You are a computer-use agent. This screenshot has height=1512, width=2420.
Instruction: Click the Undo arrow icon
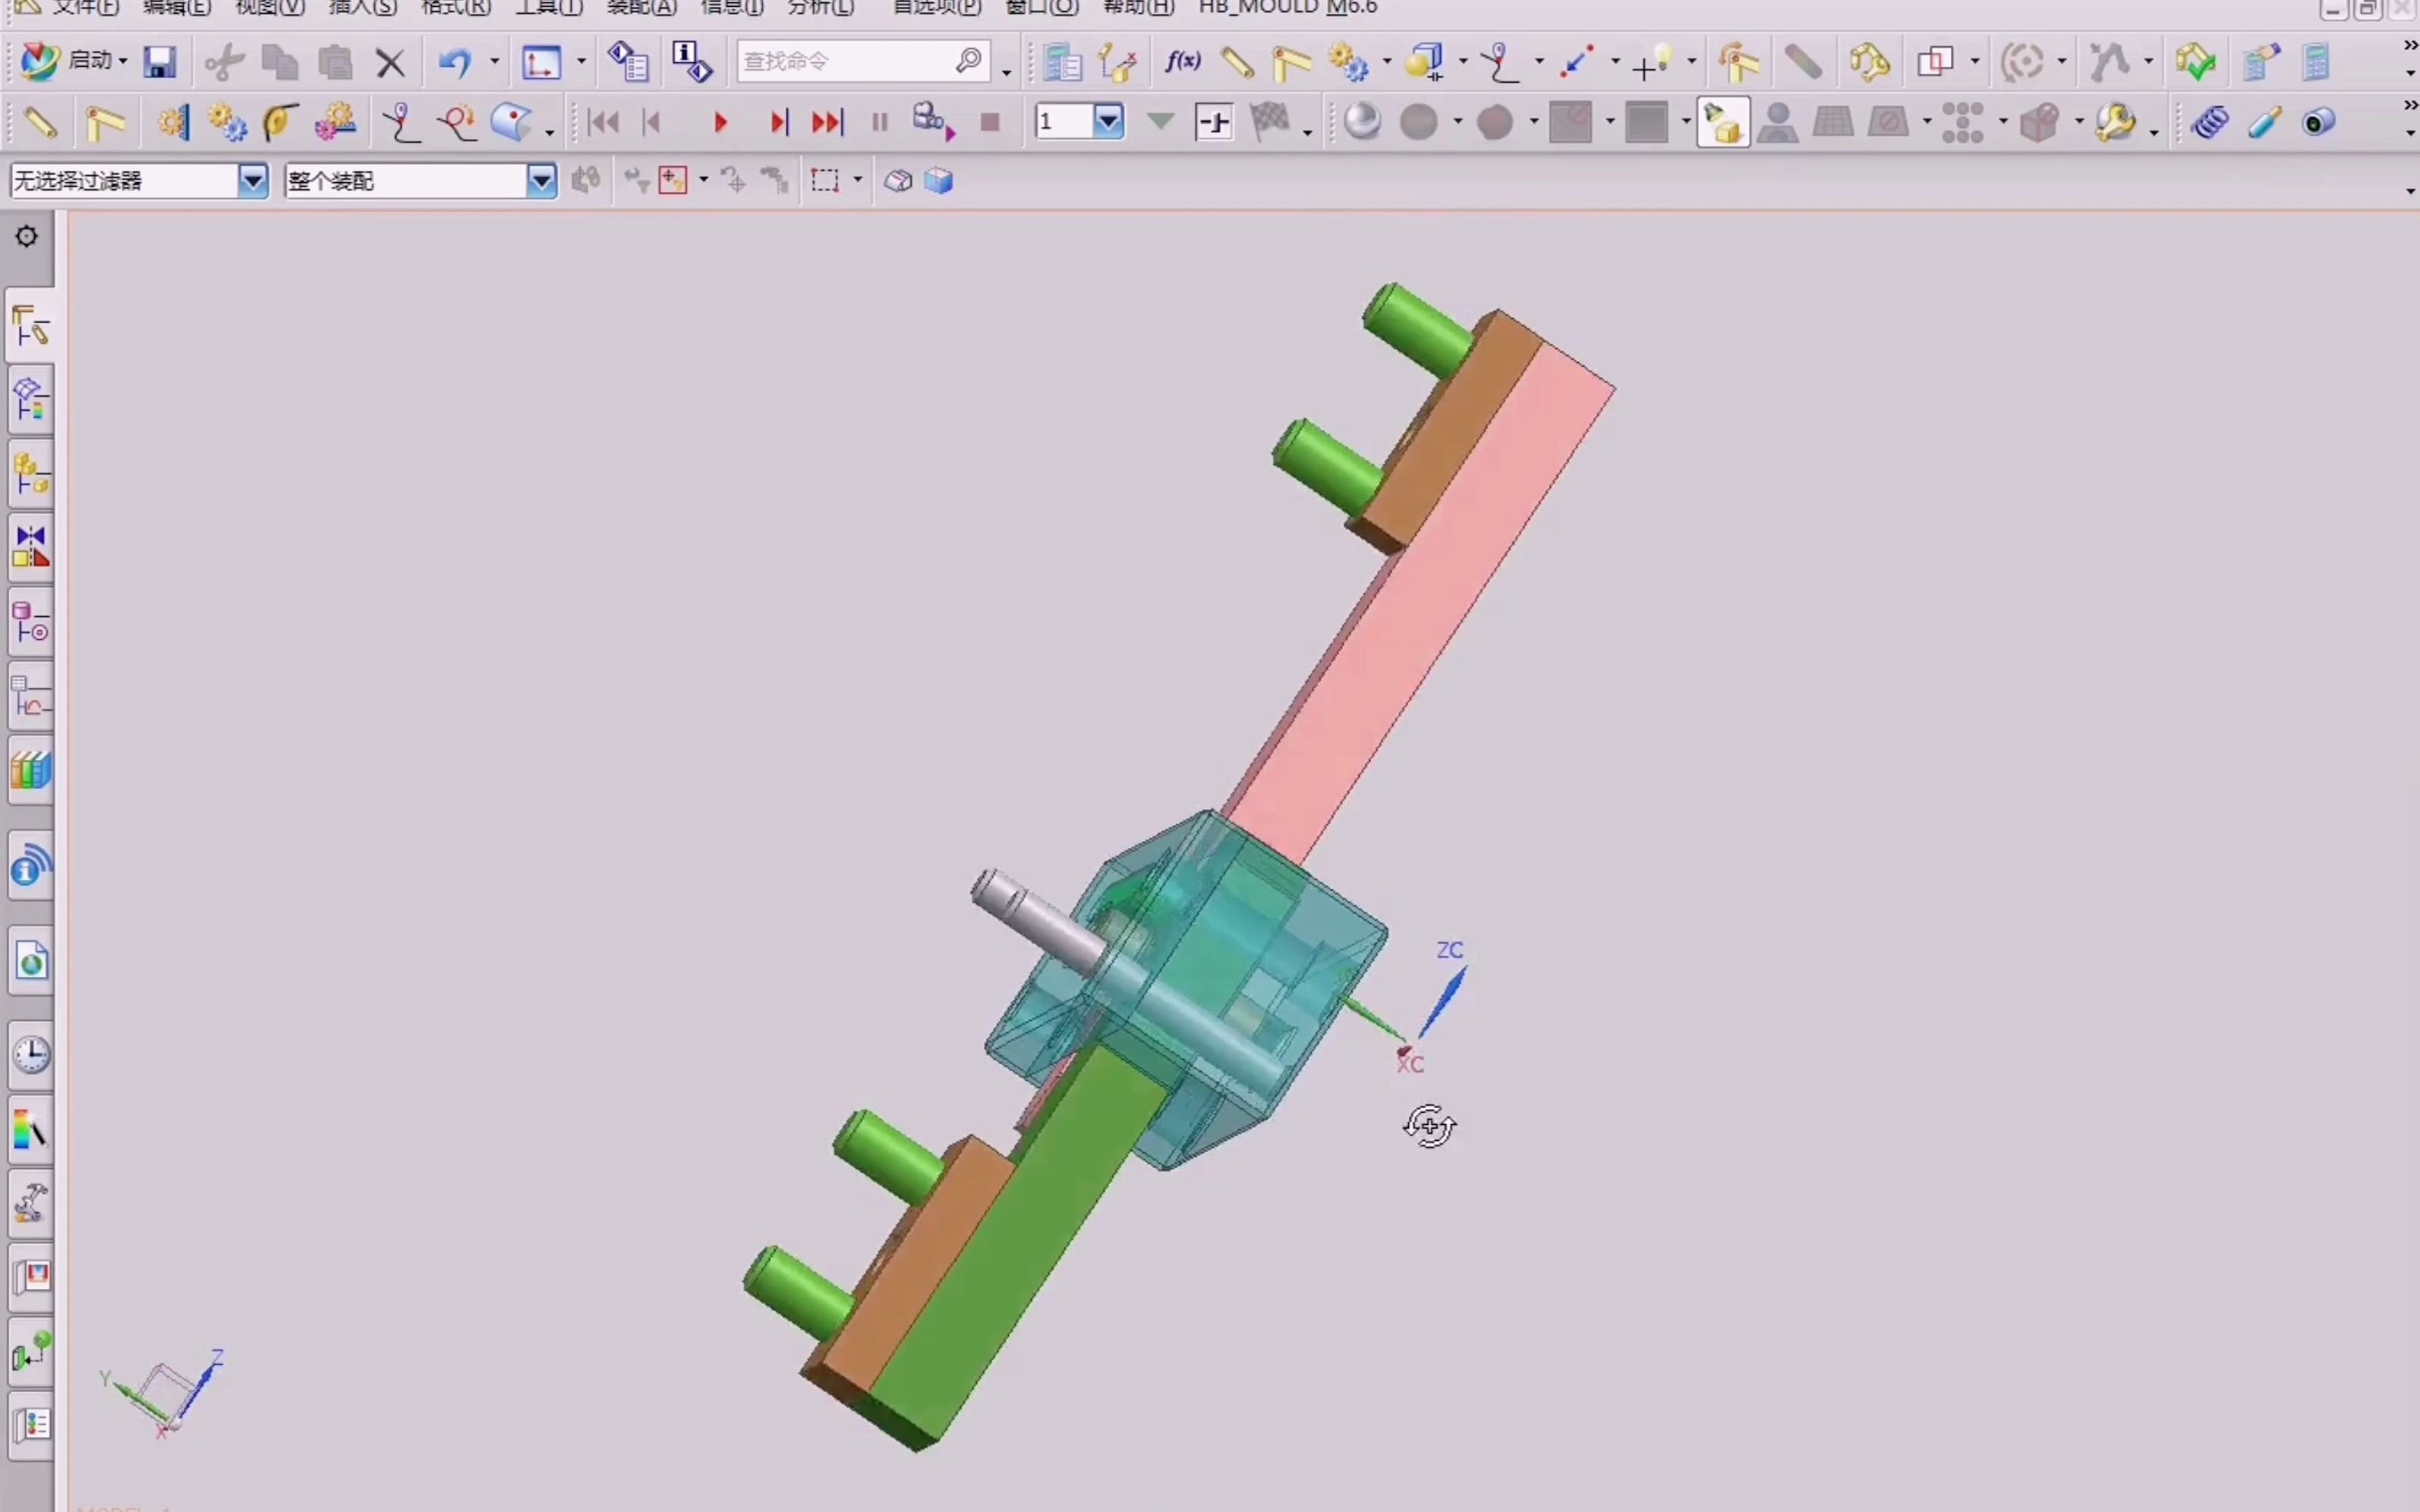(455, 62)
